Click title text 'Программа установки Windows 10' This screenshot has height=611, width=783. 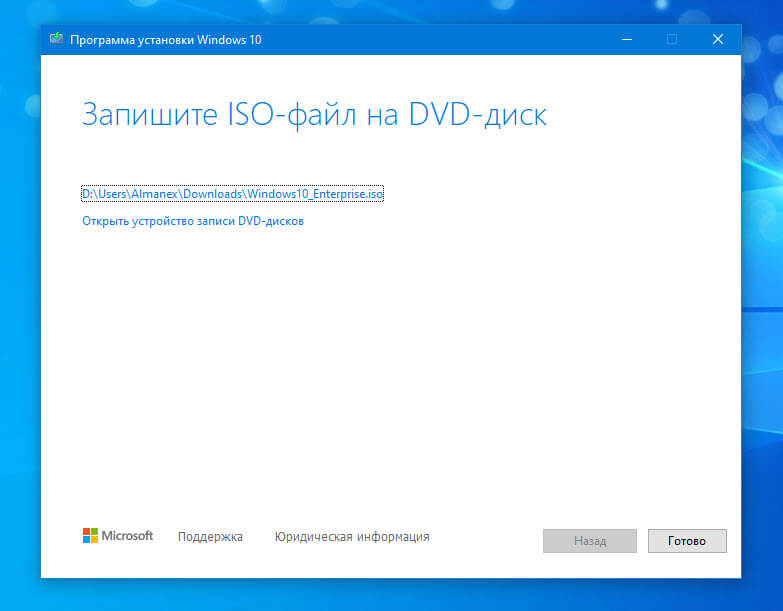coord(166,40)
